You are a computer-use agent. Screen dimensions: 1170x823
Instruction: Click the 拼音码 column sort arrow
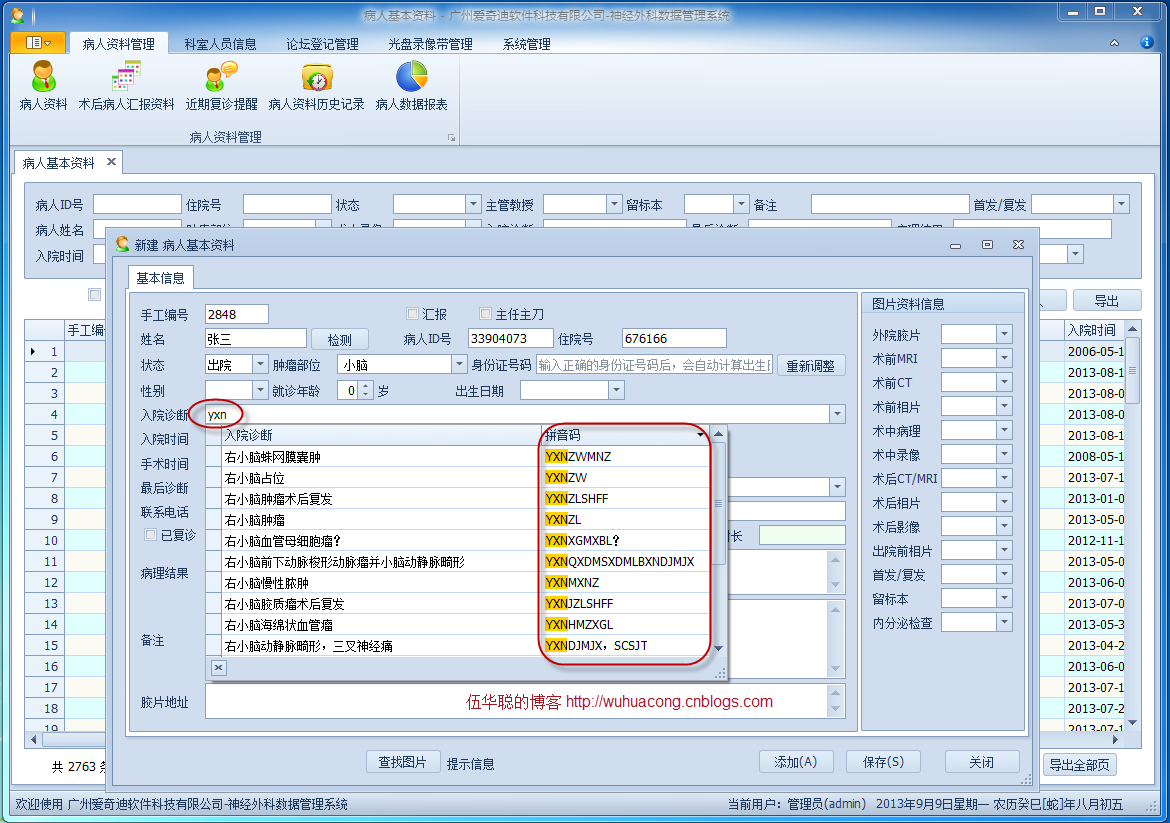point(700,434)
